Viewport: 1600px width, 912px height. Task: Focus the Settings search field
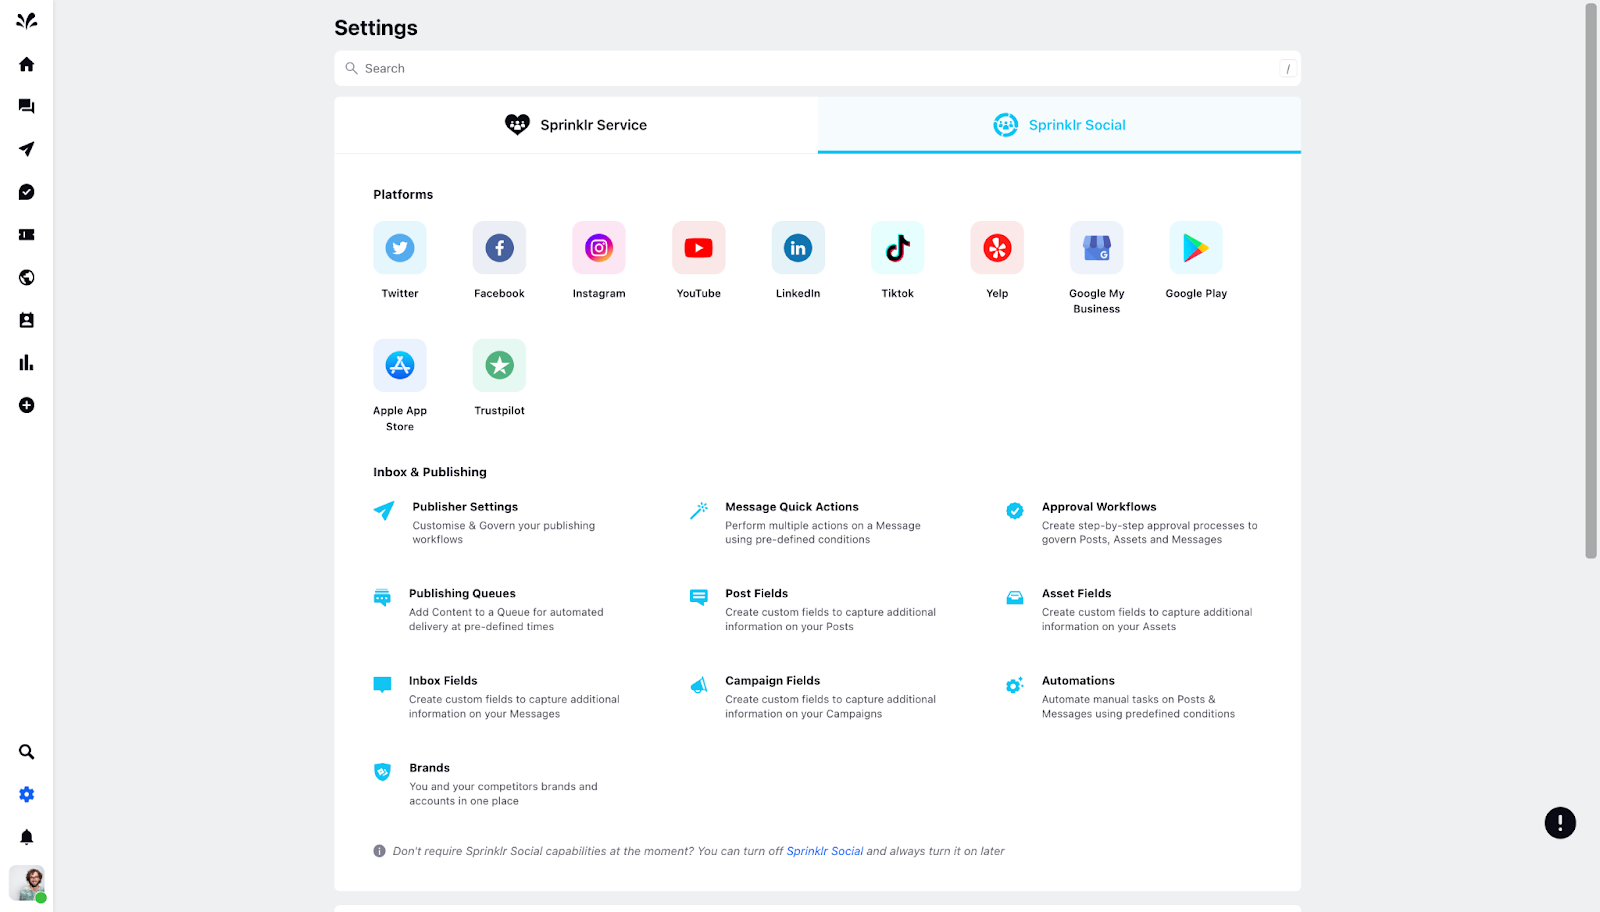[817, 68]
